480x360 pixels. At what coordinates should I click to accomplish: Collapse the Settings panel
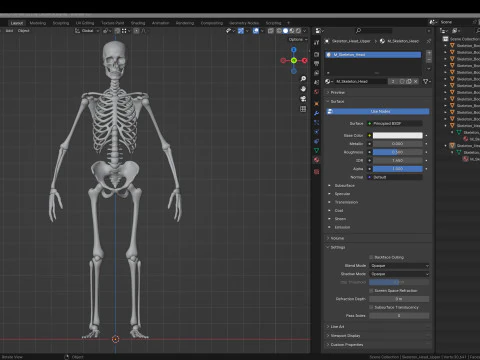click(378, 247)
